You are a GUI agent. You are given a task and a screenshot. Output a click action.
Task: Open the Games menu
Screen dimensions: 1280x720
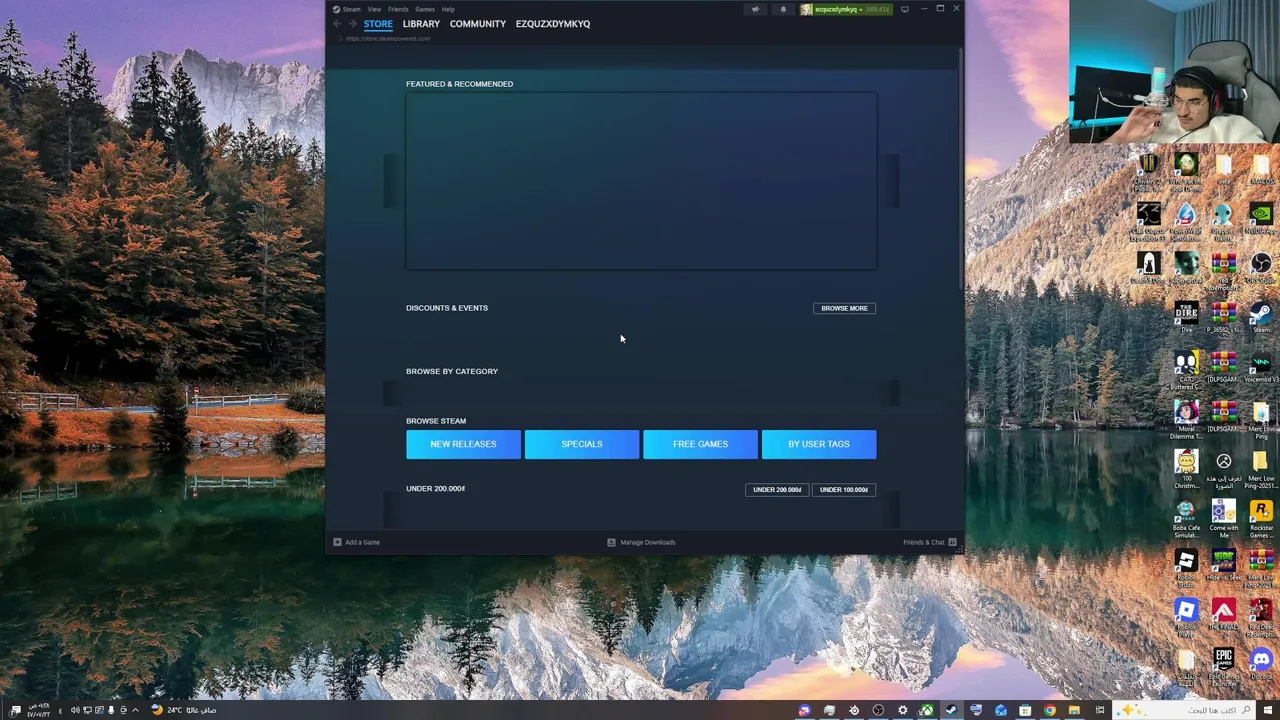pyautogui.click(x=425, y=9)
